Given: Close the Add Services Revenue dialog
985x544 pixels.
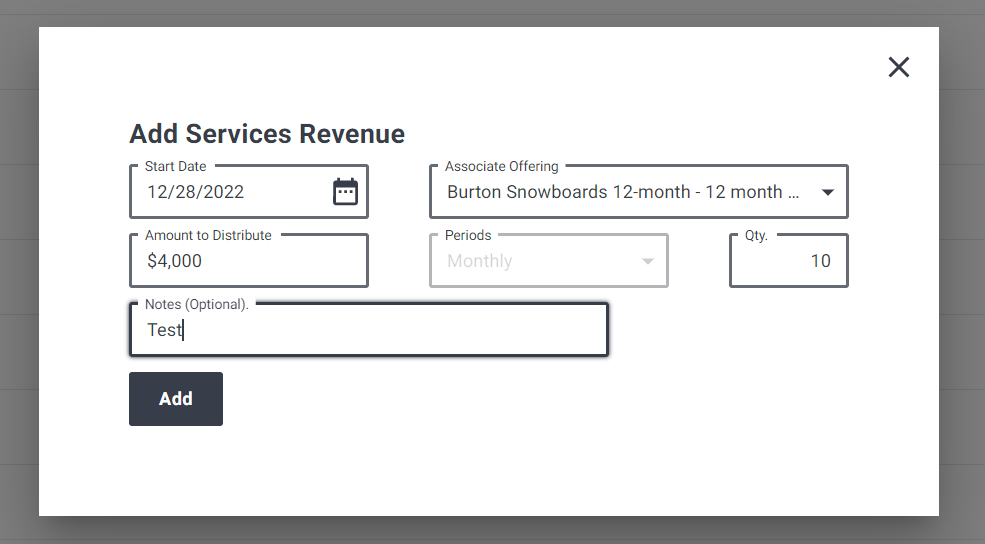Looking at the screenshot, I should click(898, 67).
